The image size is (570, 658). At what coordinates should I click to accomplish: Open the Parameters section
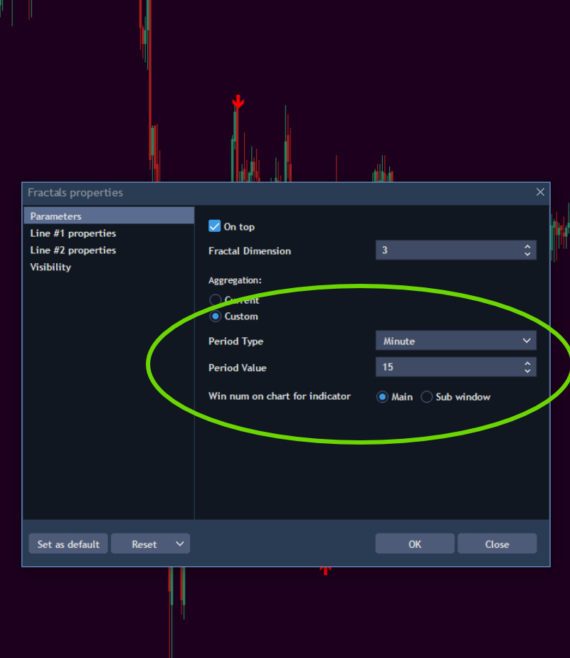[x=109, y=216]
